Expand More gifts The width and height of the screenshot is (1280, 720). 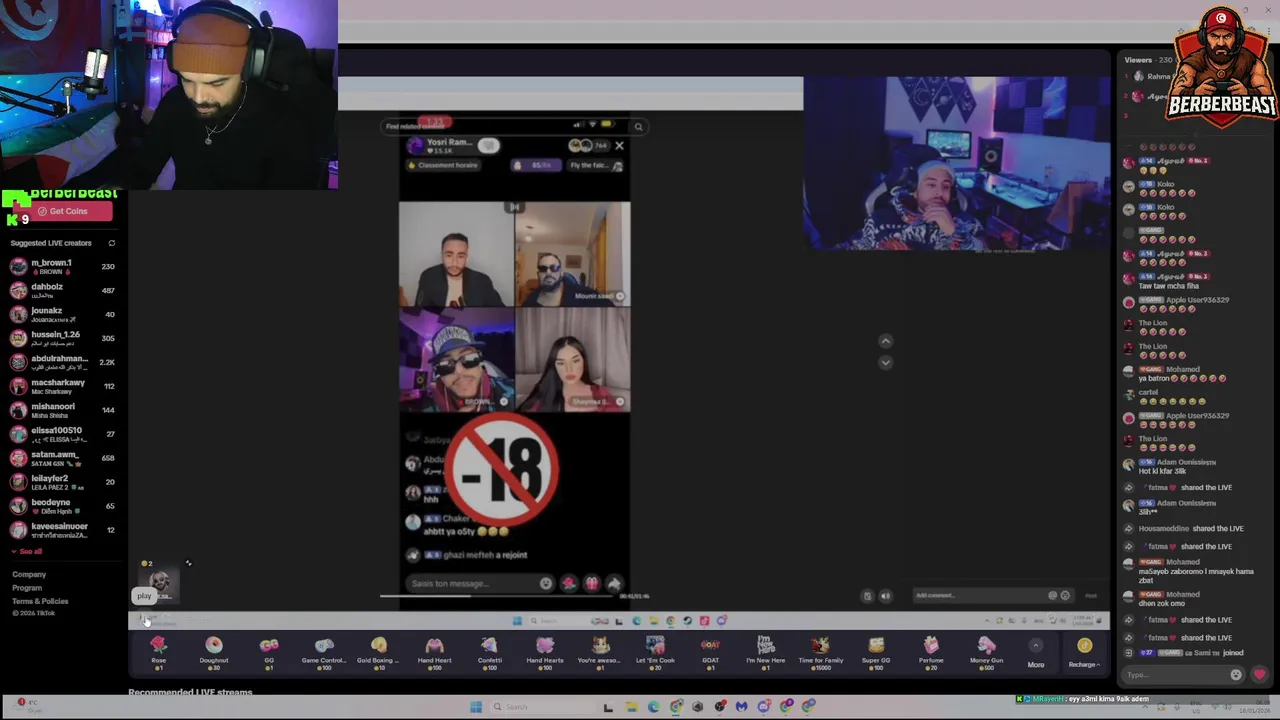pyautogui.click(x=1036, y=652)
